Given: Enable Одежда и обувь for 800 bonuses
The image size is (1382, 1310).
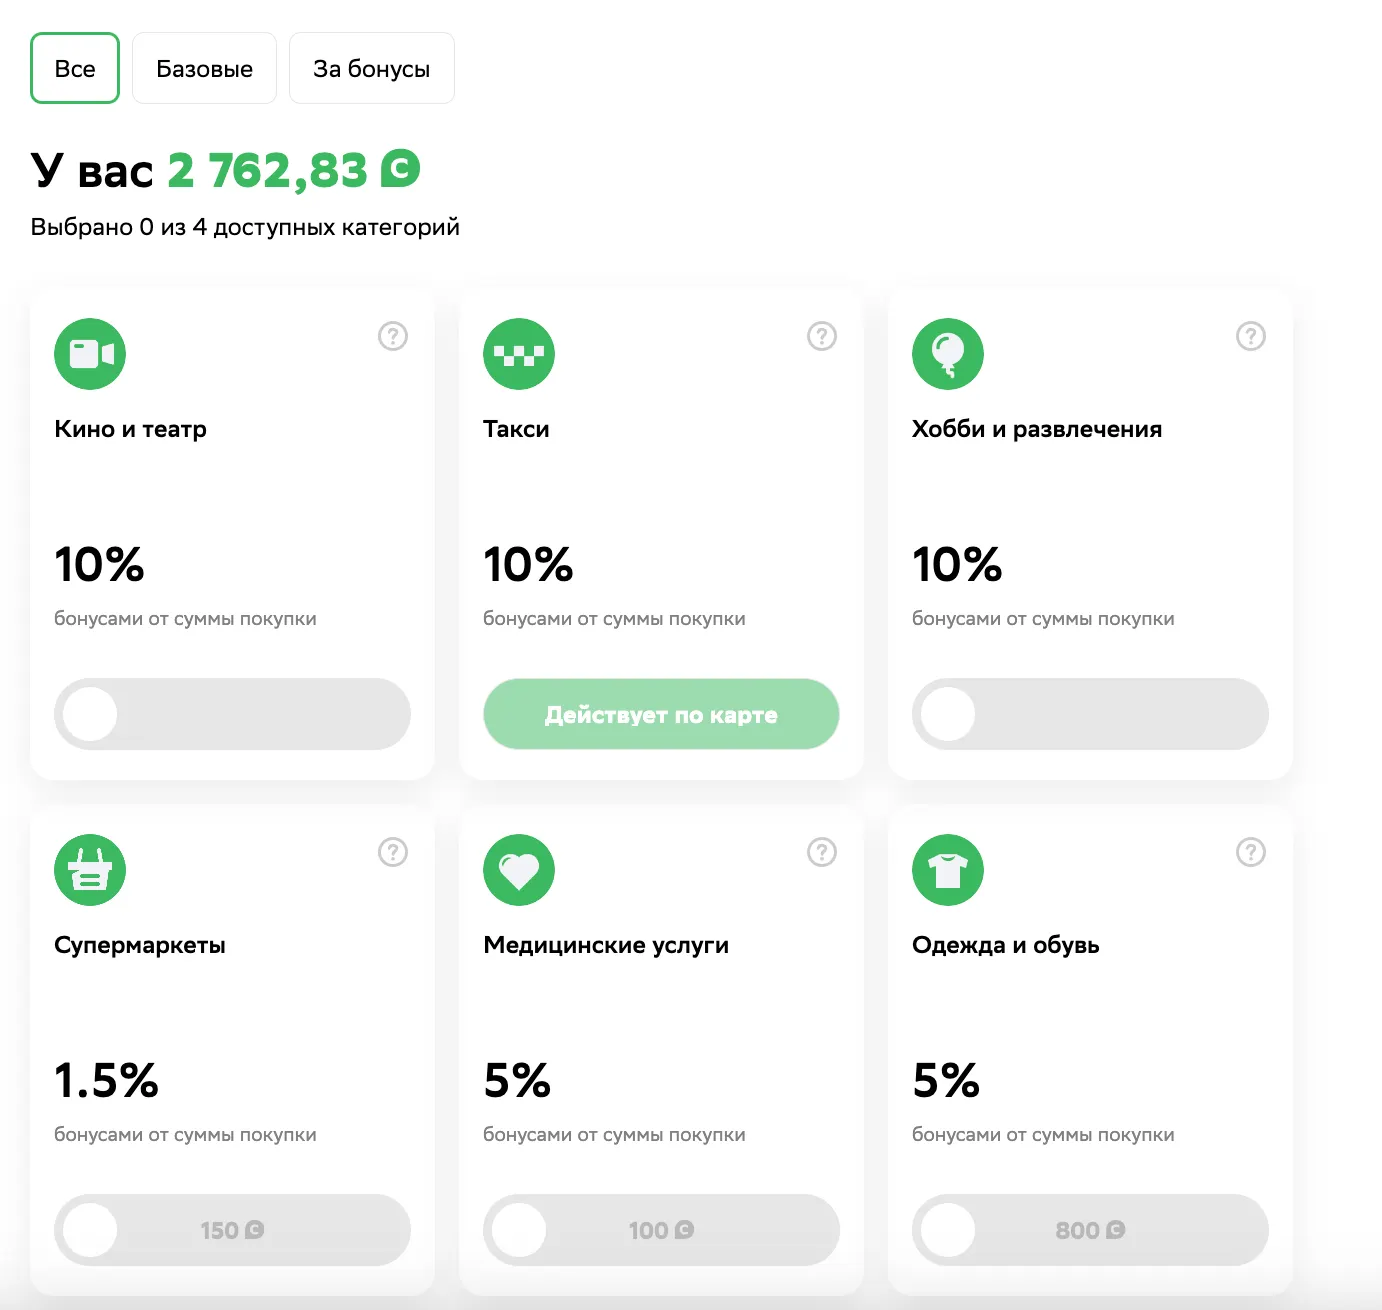Looking at the screenshot, I should (x=1090, y=1230).
